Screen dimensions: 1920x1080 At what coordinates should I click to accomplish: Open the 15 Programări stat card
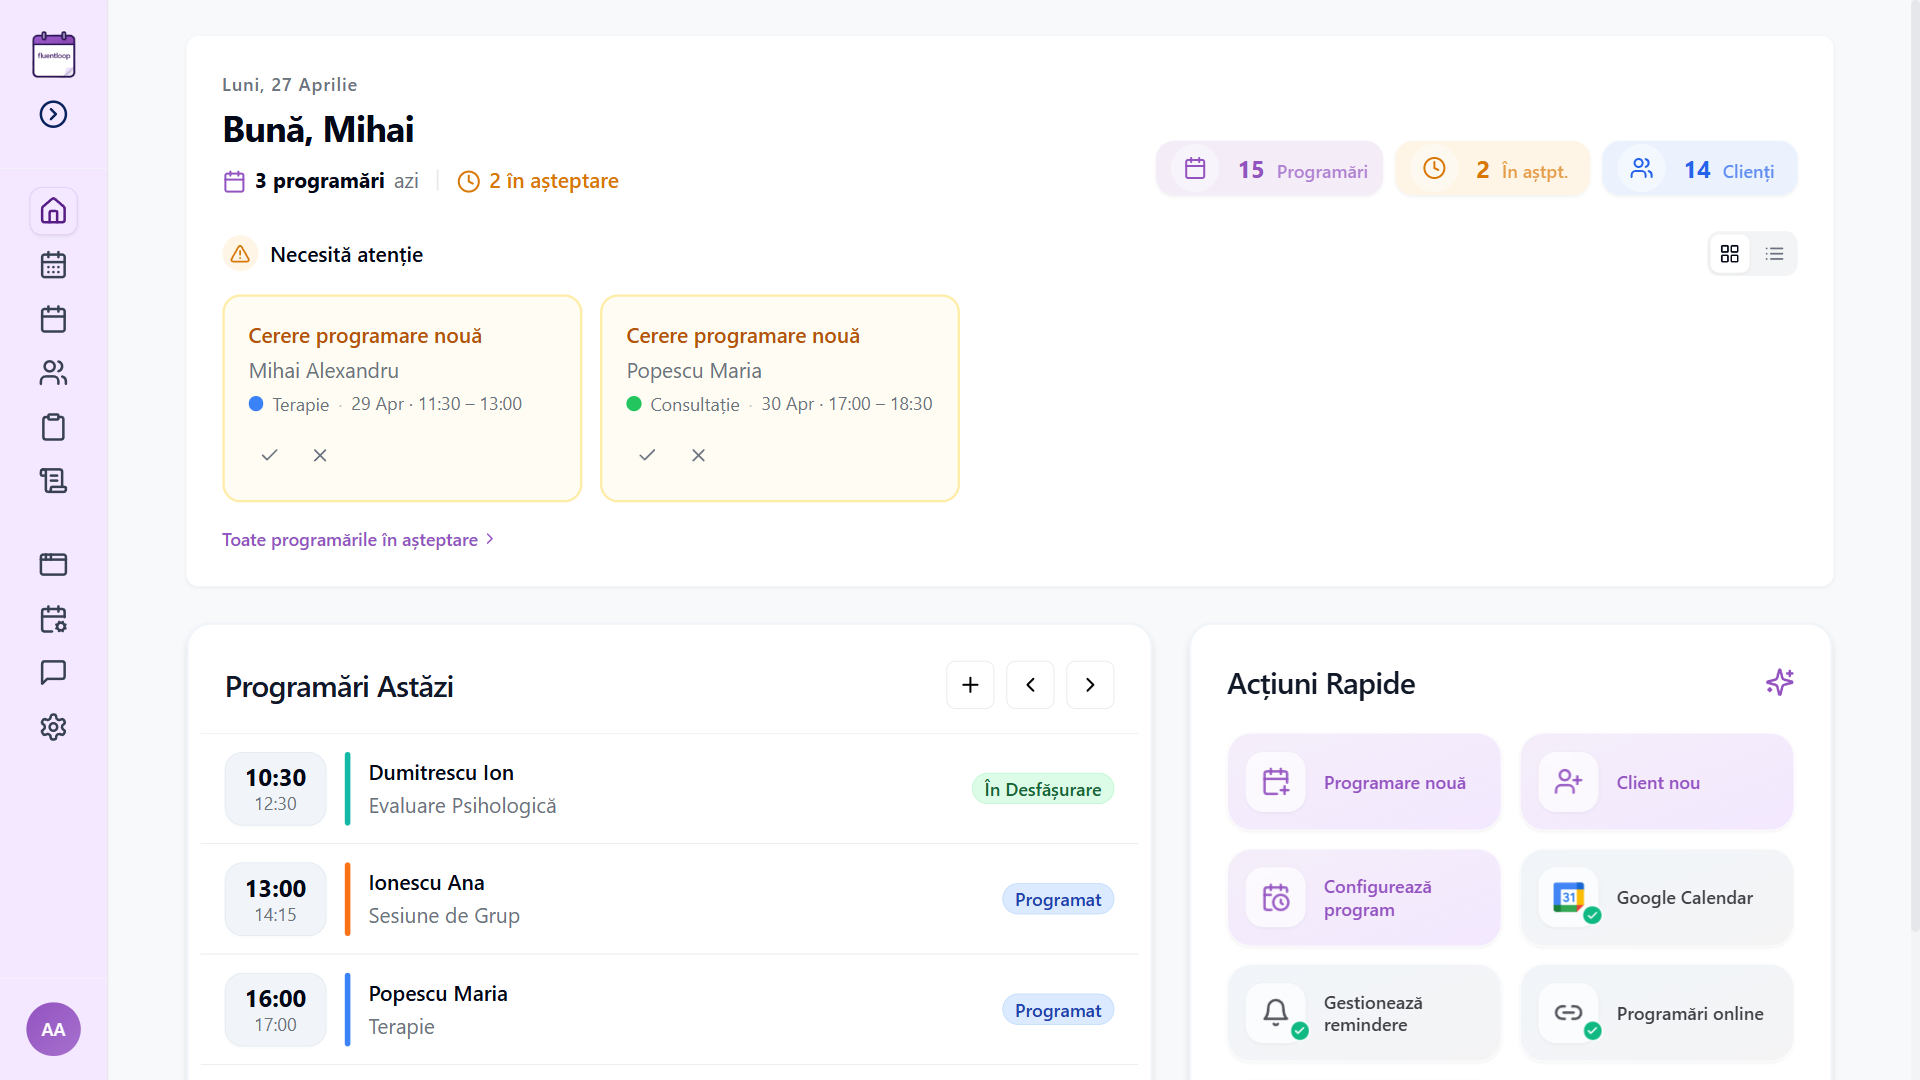coord(1269,169)
